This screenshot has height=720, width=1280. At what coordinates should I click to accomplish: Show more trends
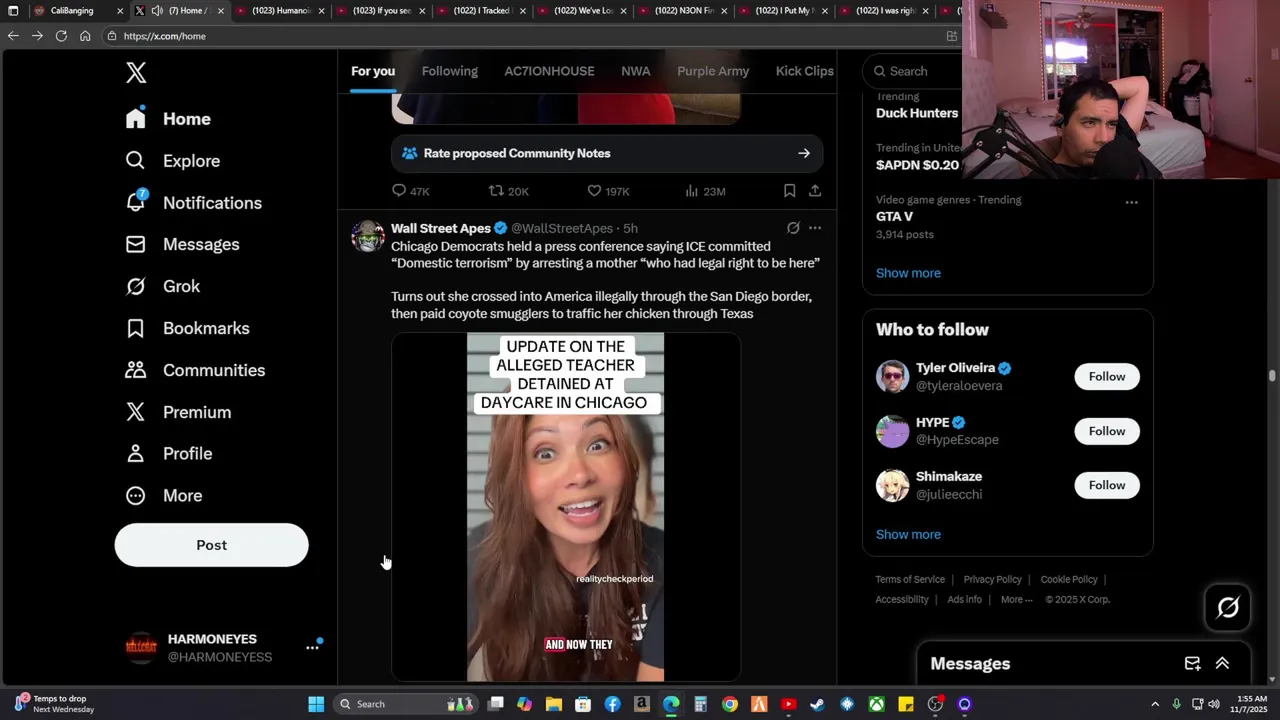908,273
